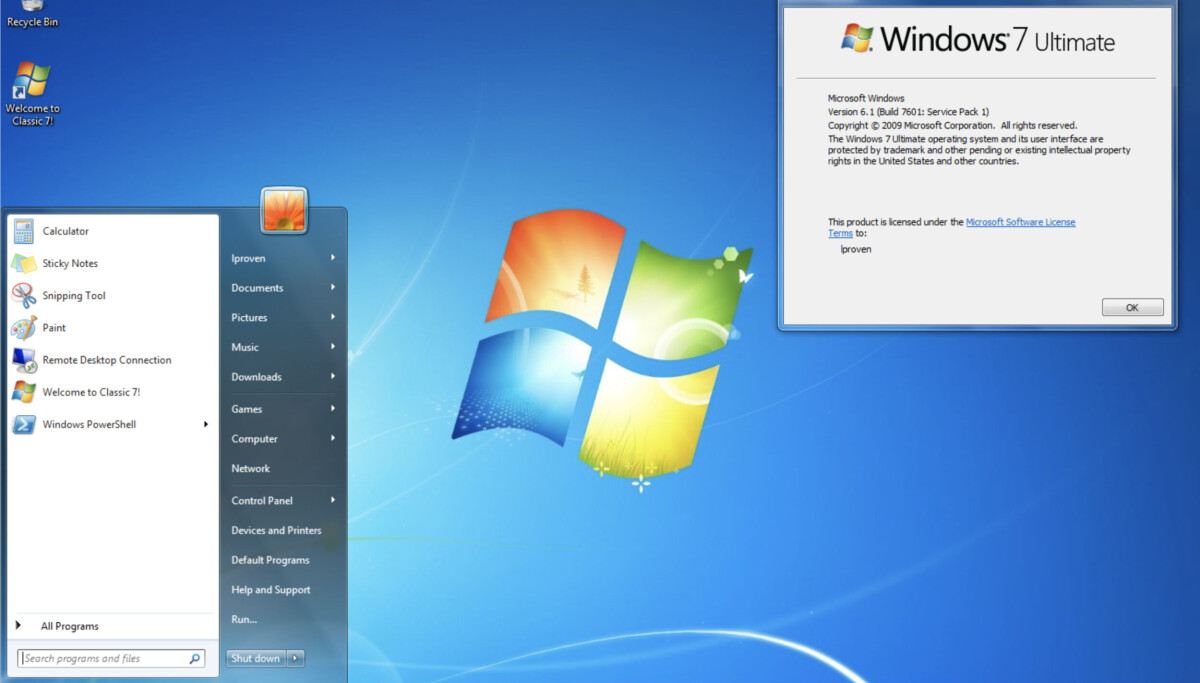
Task: Expand the Computer submenu arrow
Action: 333,438
